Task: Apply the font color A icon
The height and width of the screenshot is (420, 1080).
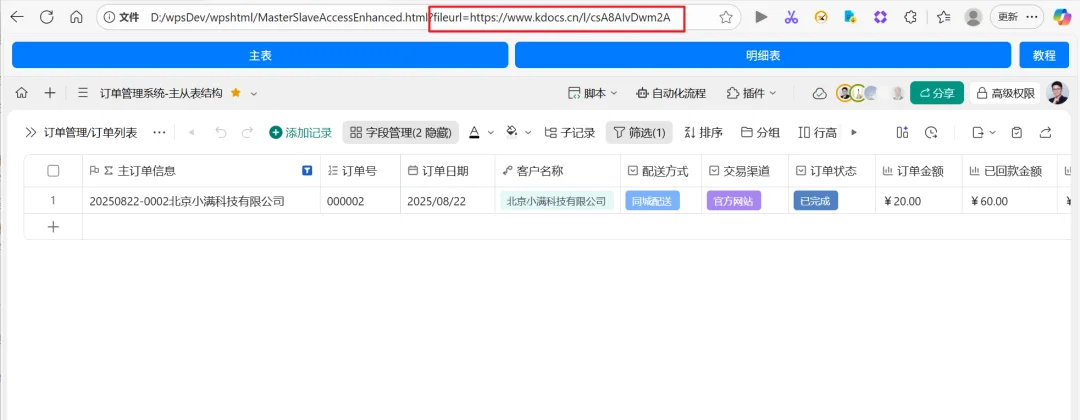Action: [474, 132]
